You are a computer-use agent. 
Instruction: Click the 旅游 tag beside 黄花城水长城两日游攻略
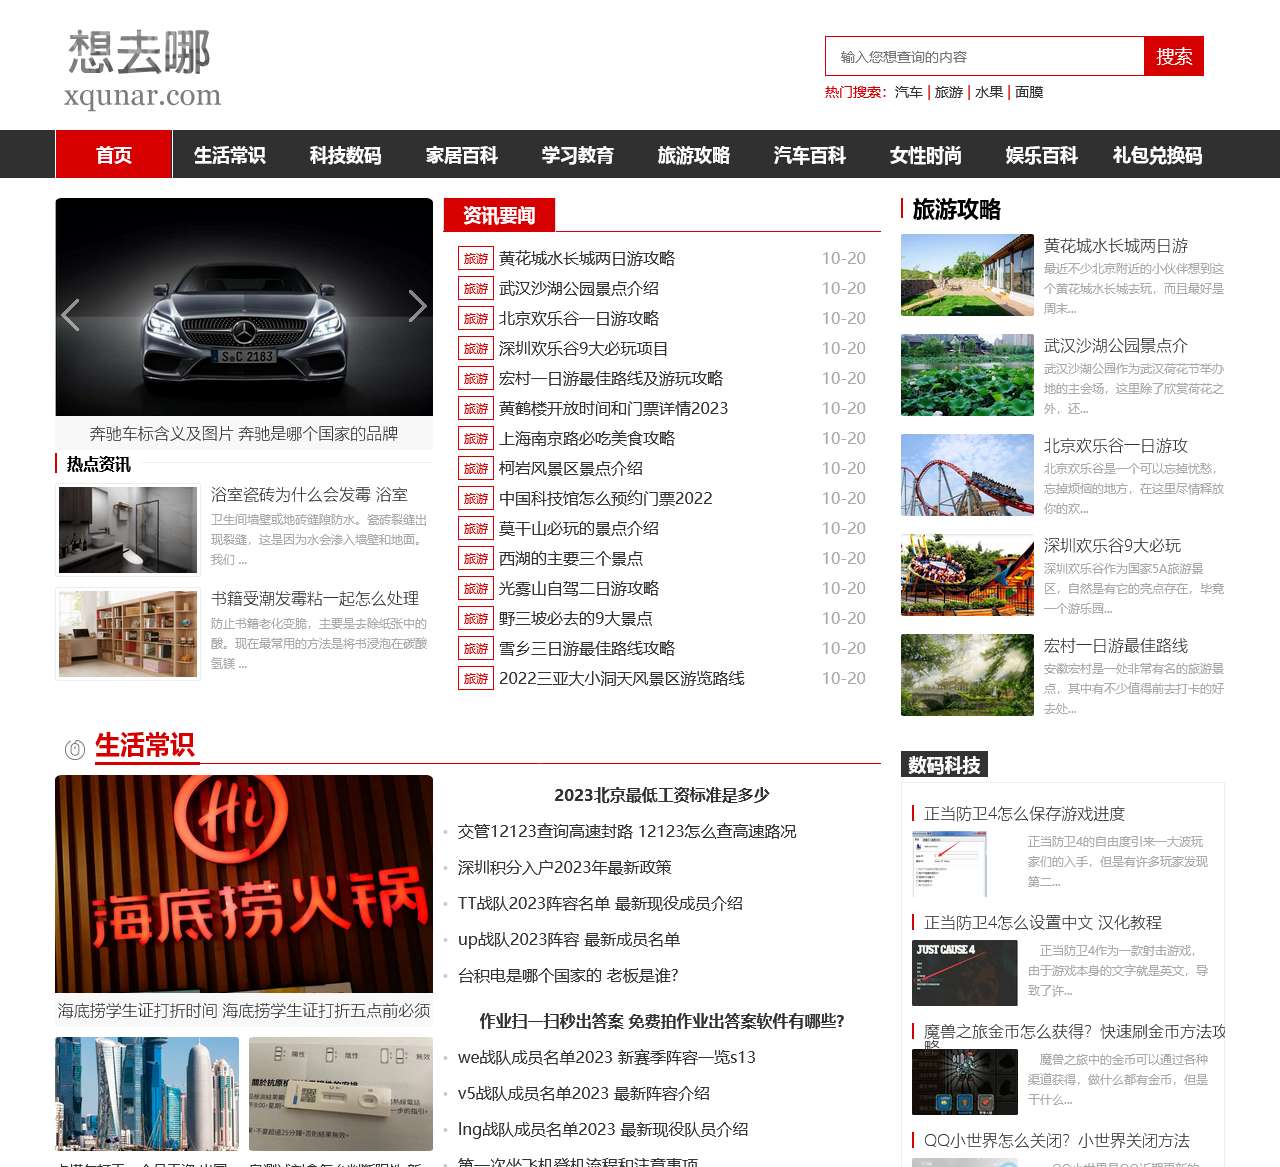(476, 258)
